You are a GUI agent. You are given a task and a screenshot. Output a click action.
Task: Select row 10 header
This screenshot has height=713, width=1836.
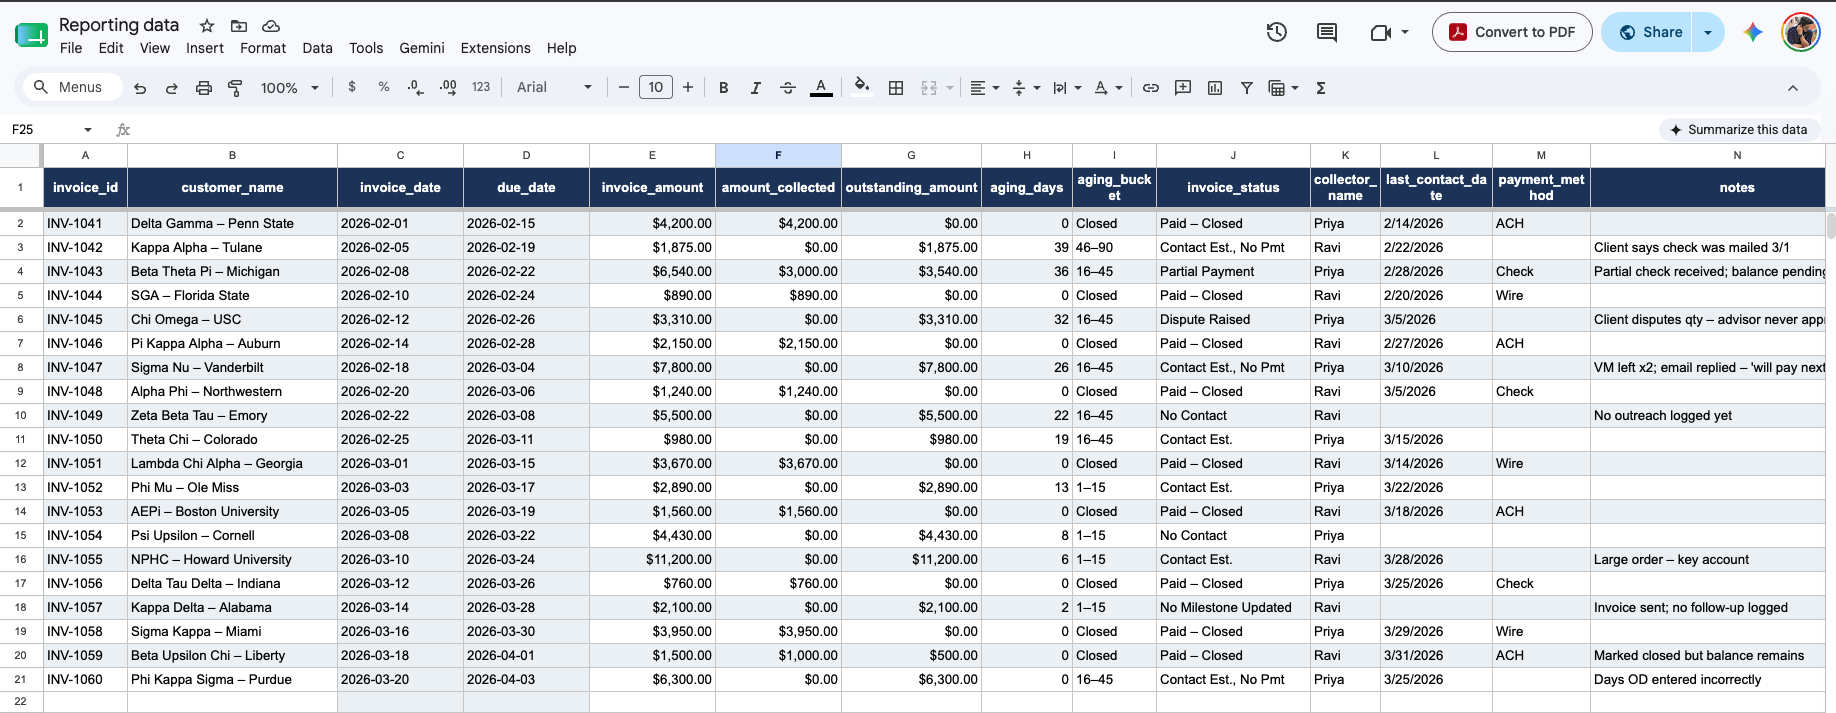[x=20, y=415]
